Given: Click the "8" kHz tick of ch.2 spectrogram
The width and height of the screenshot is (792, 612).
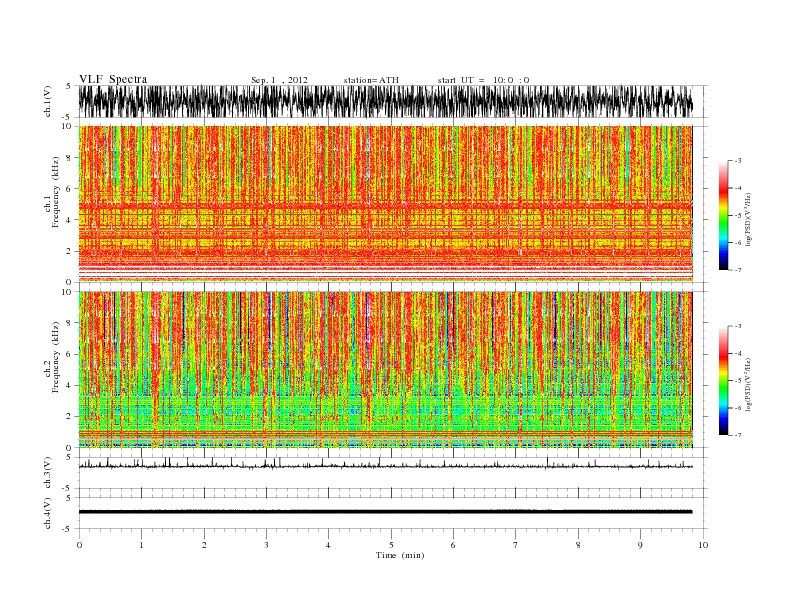Looking at the screenshot, I should point(69,323).
